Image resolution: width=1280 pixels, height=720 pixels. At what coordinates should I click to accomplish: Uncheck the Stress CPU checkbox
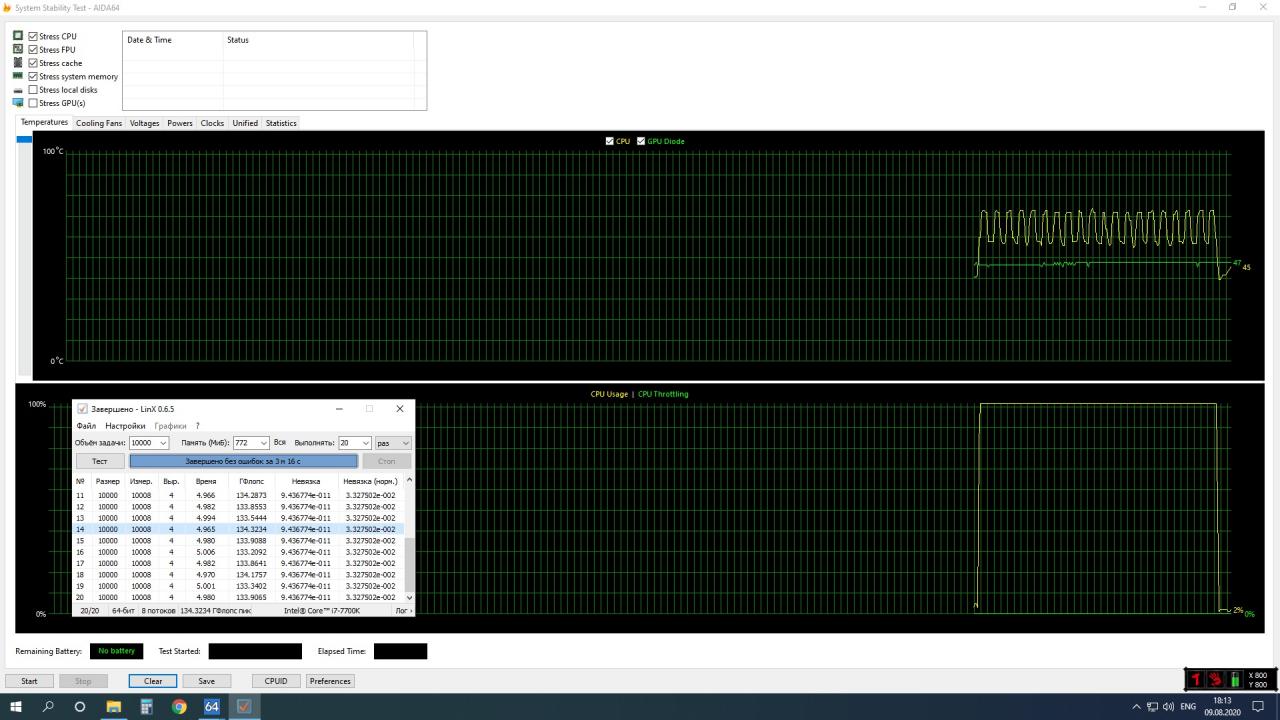point(33,37)
